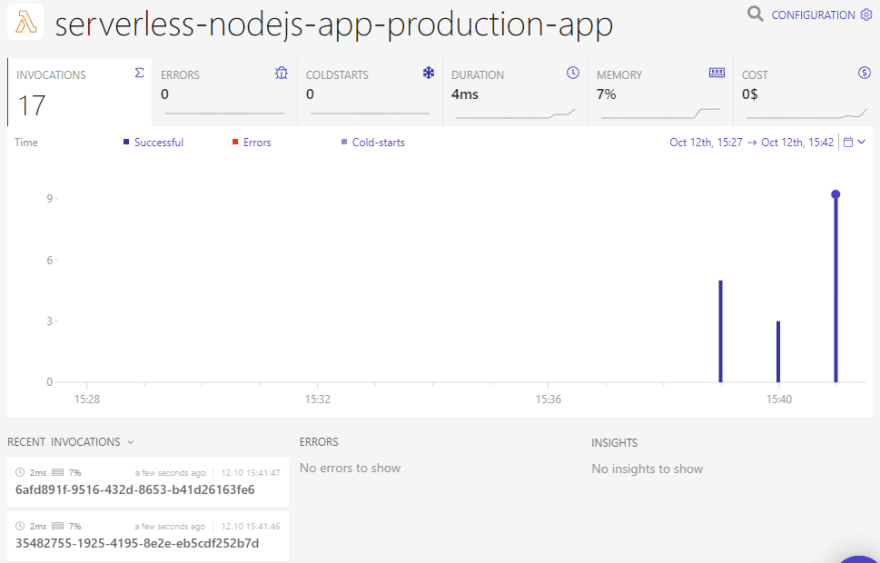880x563 pixels.
Task: Click the serverless-nodejs-app-production-app title
Action: 334,24
